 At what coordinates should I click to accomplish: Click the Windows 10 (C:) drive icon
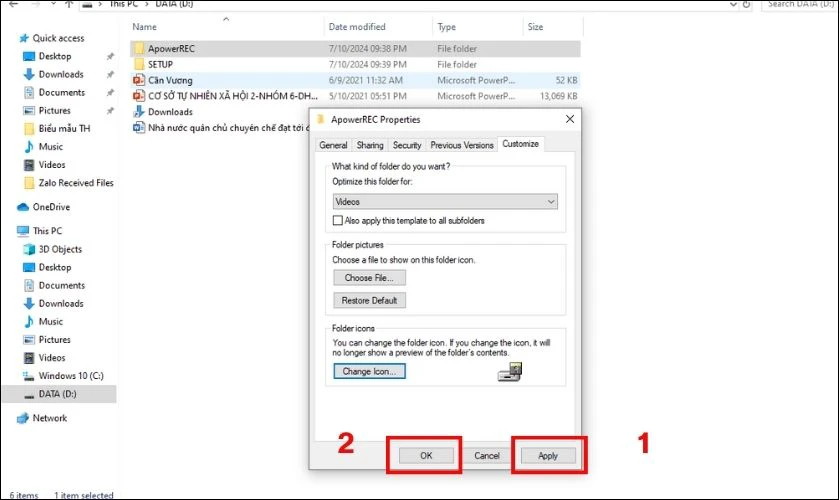(x=28, y=376)
